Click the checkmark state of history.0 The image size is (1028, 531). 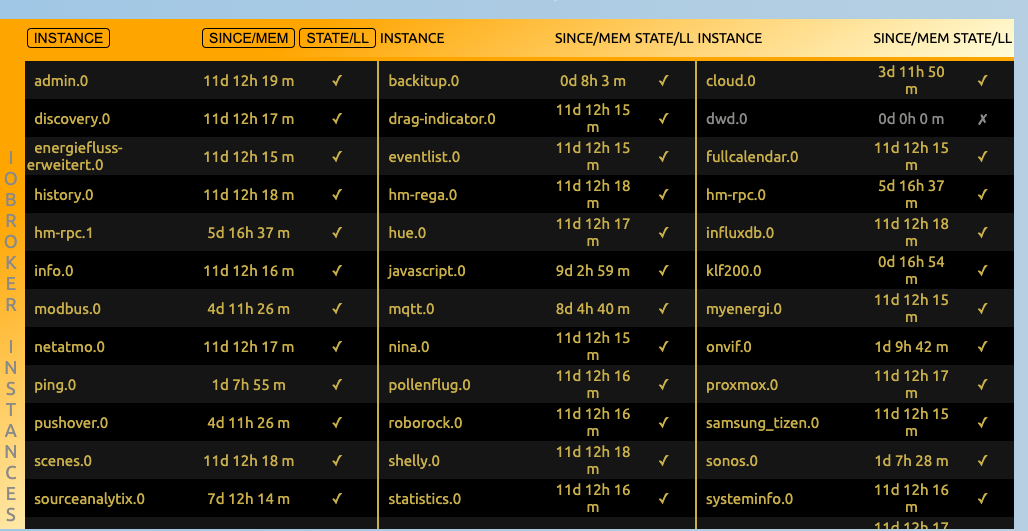point(337,195)
